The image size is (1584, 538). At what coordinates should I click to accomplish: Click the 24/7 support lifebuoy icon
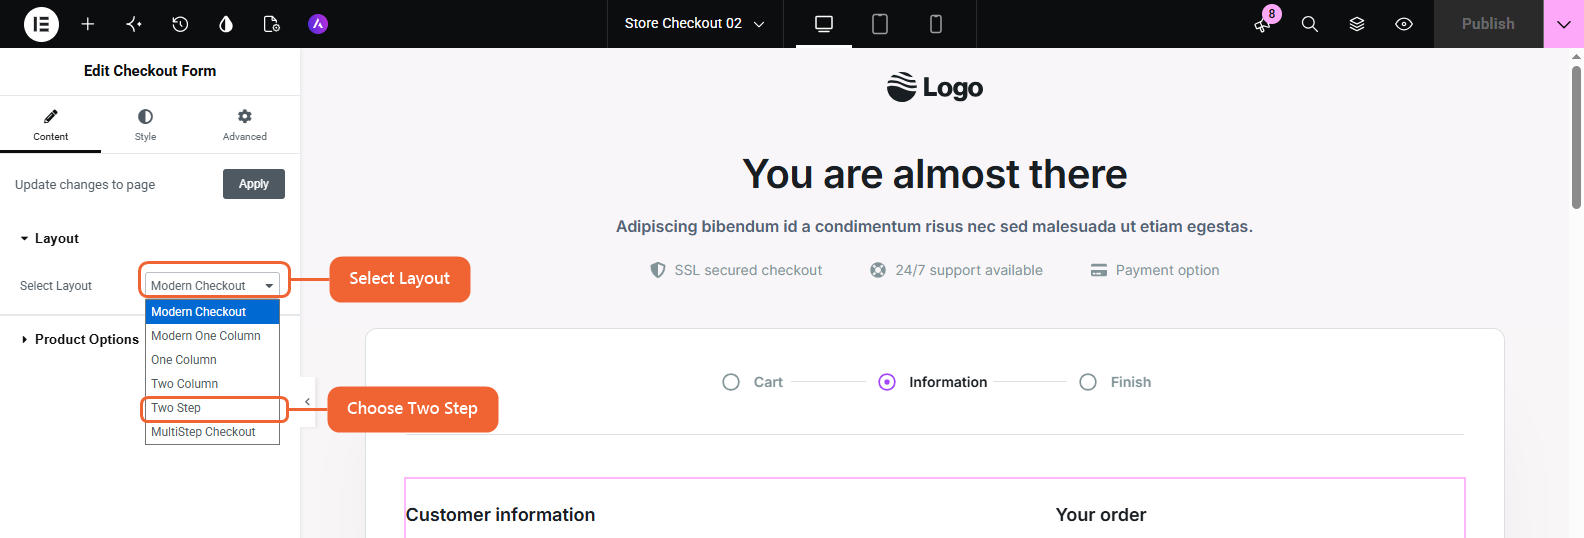pos(878,270)
